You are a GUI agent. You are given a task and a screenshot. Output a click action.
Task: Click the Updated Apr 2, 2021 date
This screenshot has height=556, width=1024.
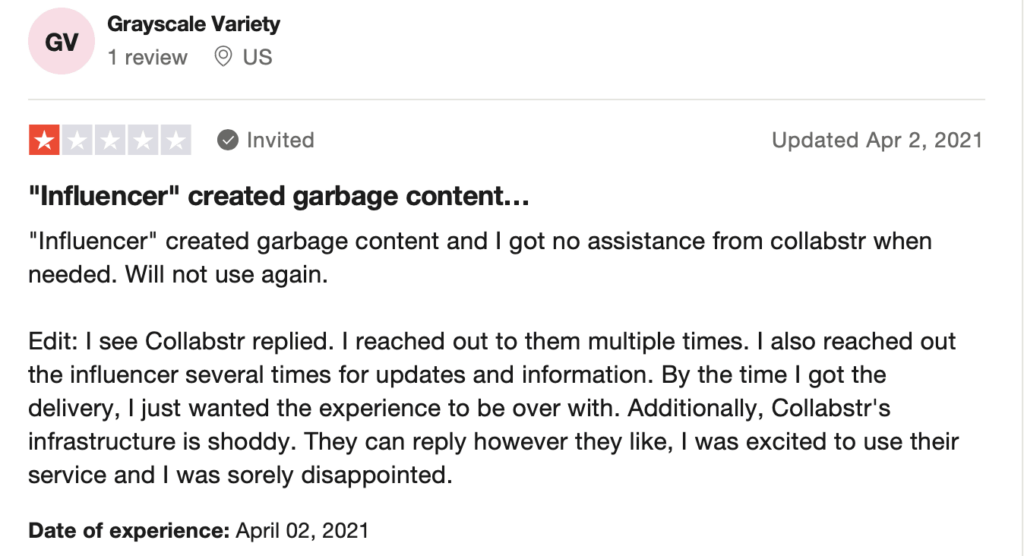[877, 140]
